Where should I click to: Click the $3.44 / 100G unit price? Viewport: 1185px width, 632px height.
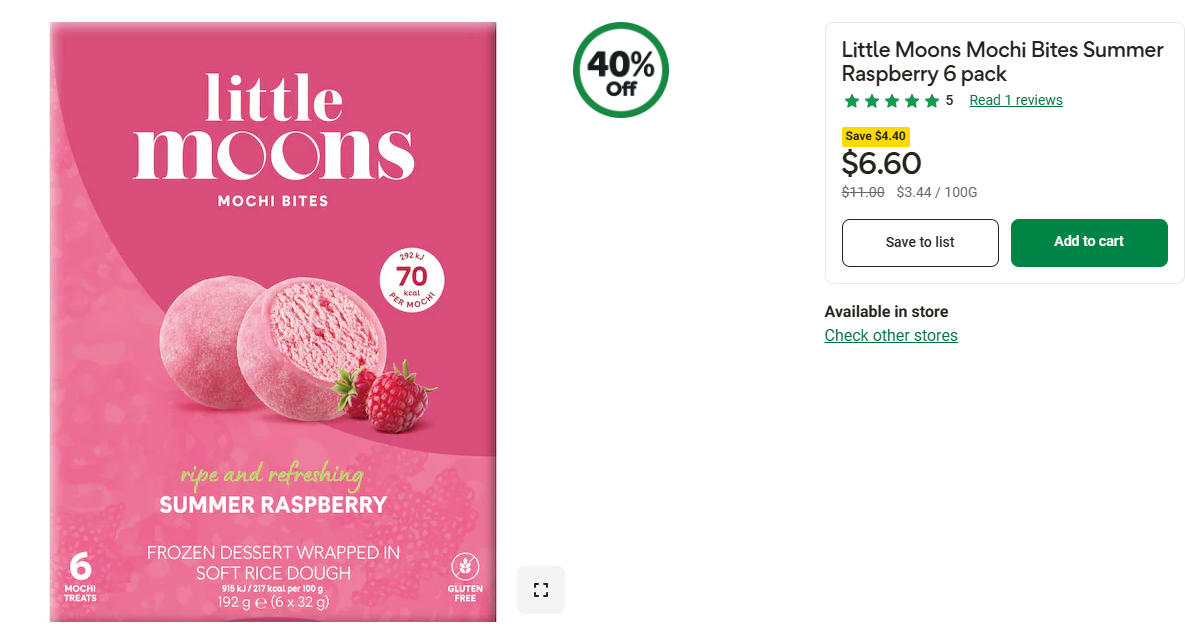(x=936, y=192)
